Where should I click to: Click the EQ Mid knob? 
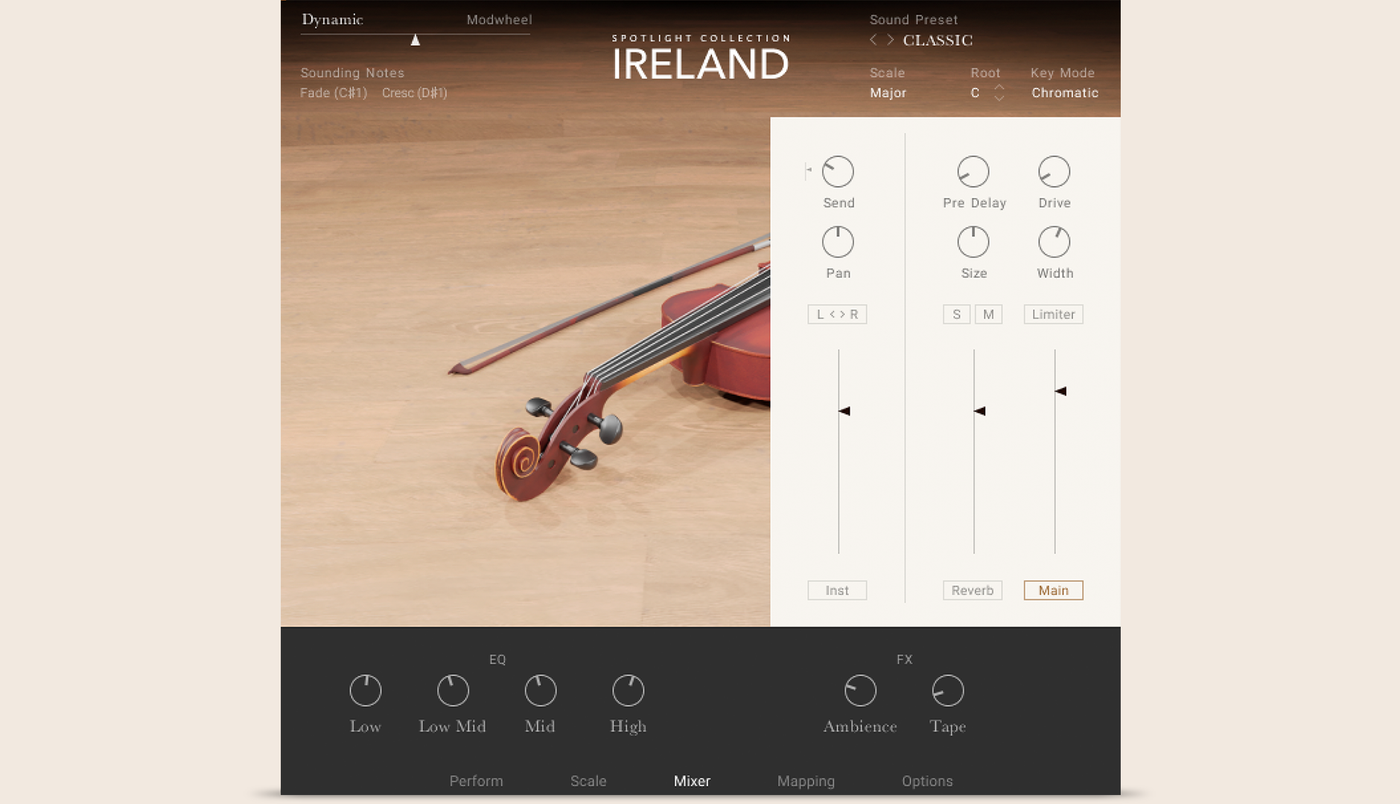pyautogui.click(x=540, y=690)
